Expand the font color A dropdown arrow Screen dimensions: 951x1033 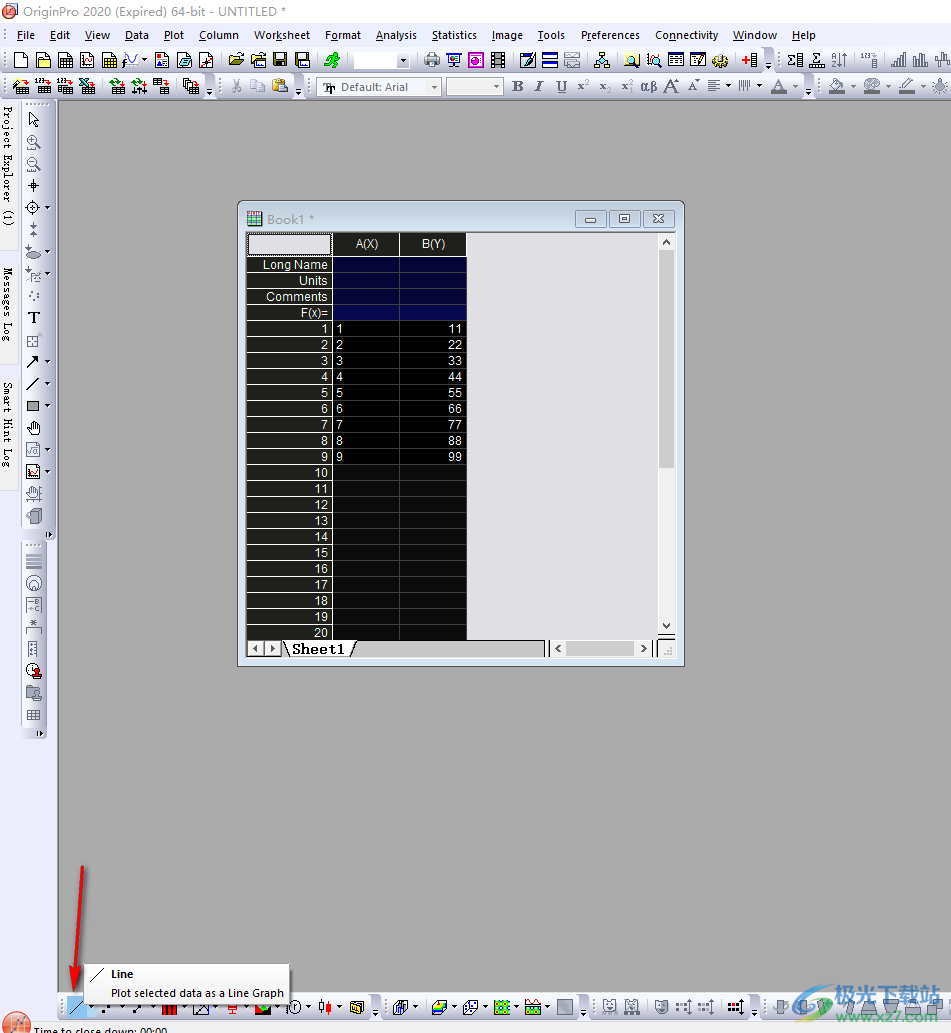point(796,86)
